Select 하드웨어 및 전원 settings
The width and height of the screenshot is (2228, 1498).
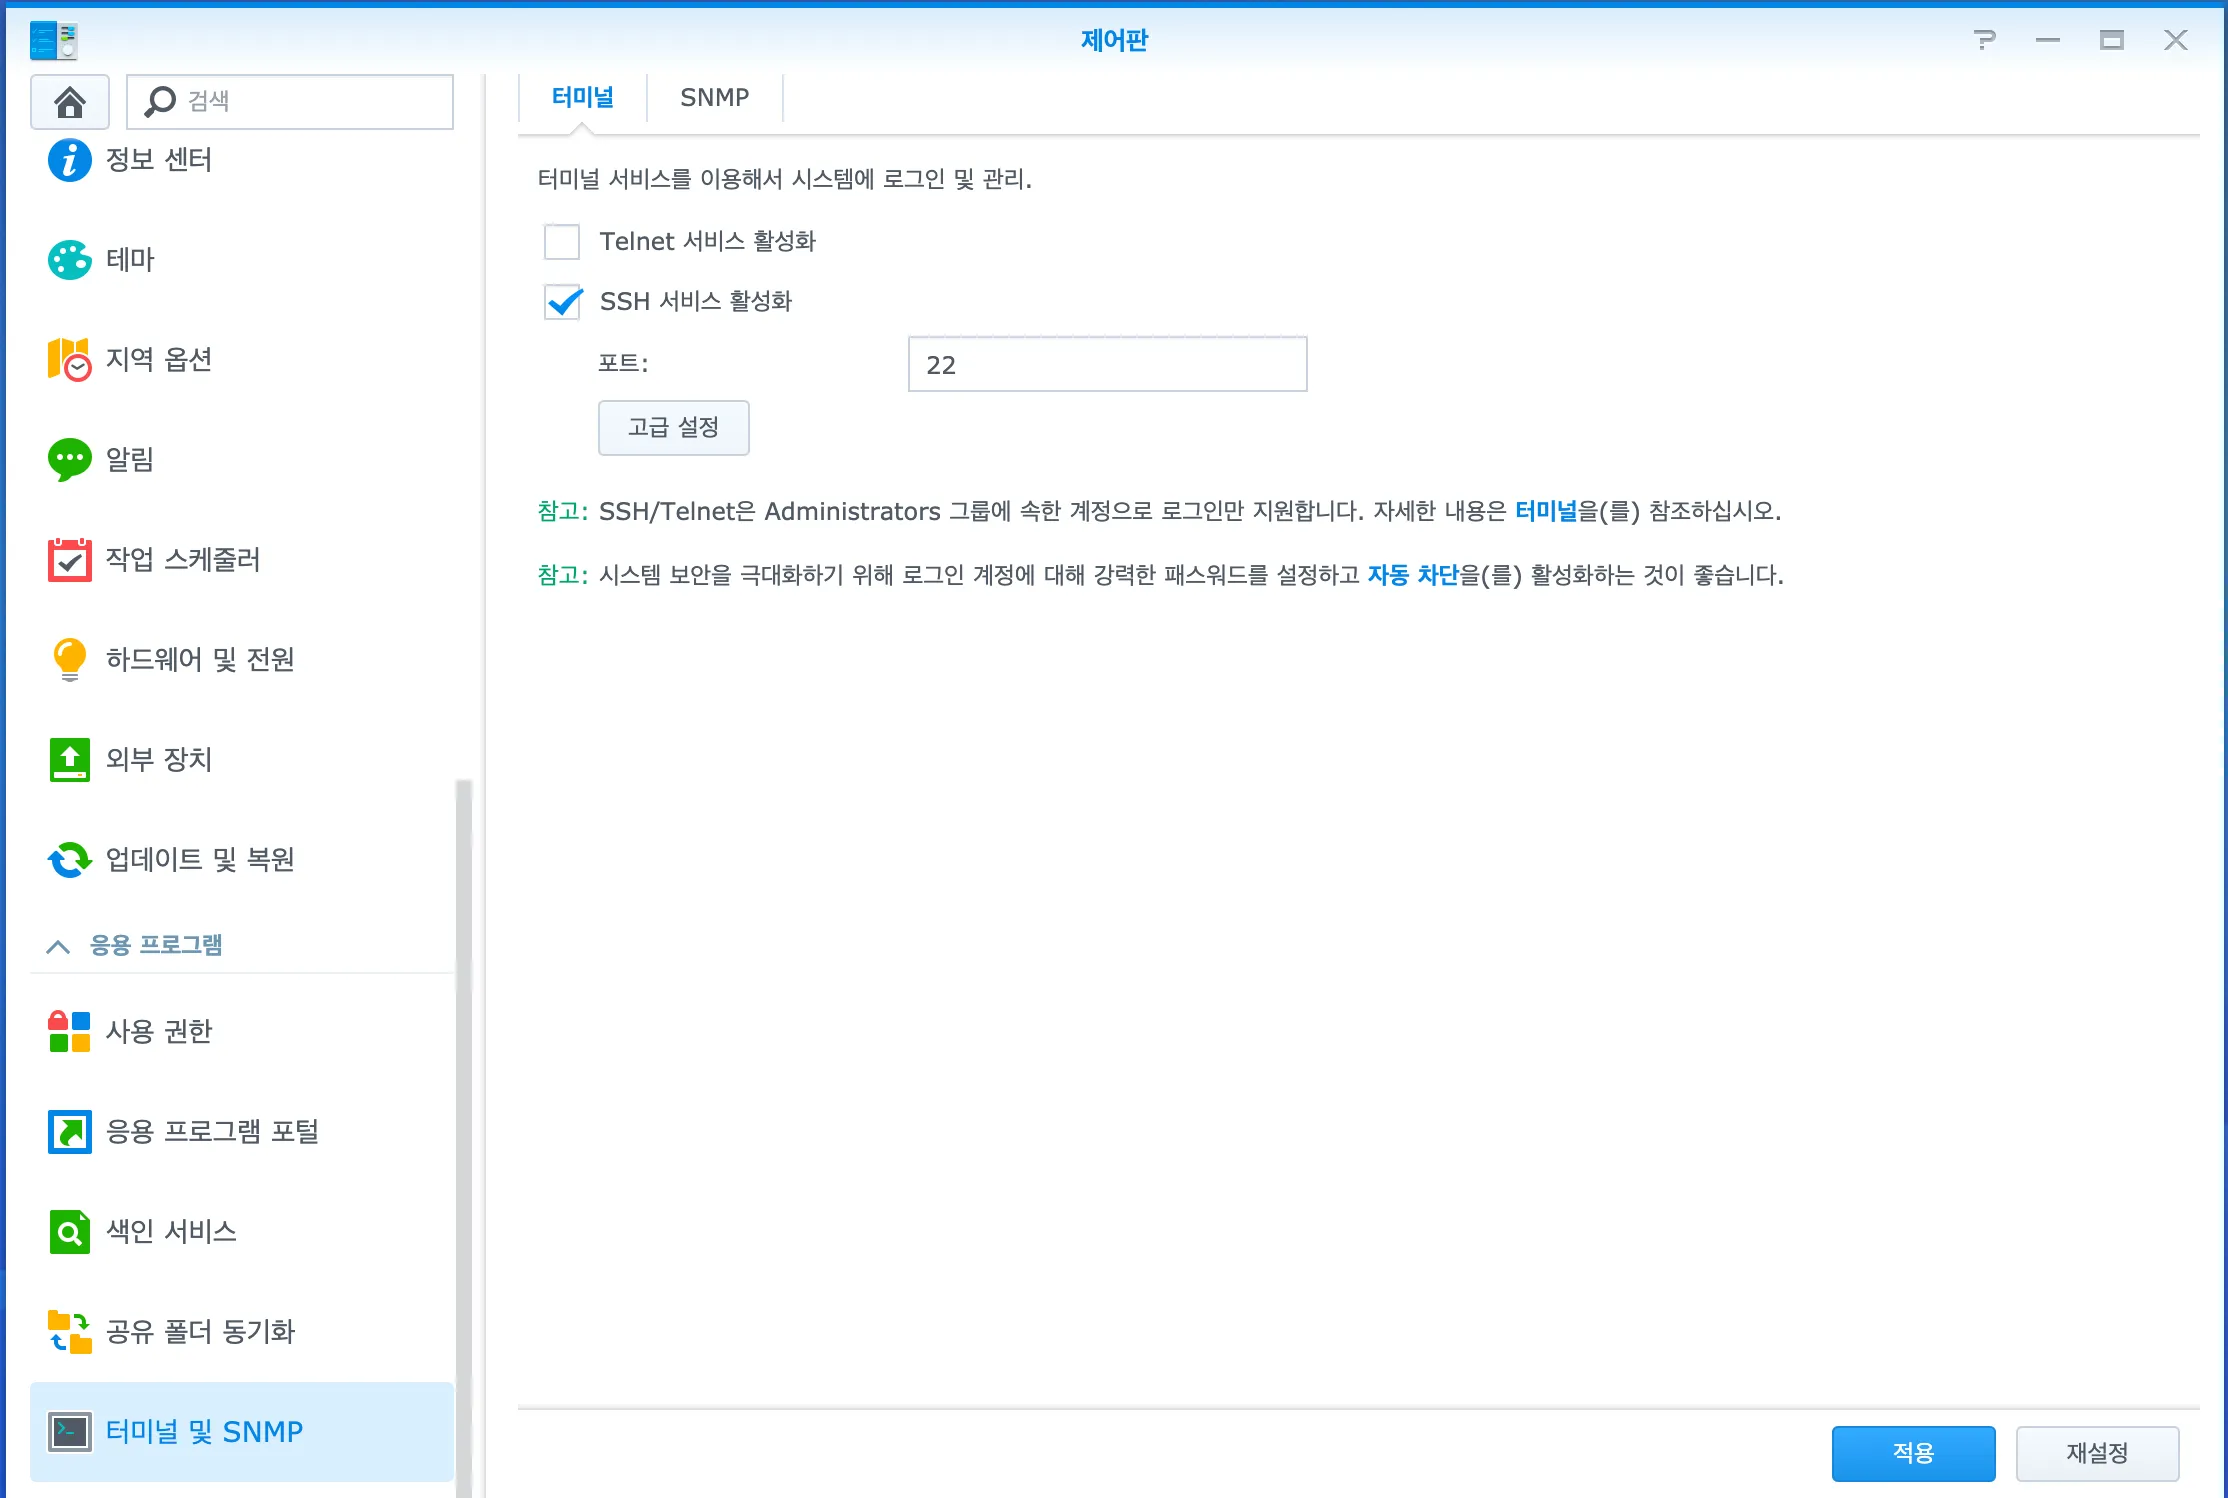[69, 659]
